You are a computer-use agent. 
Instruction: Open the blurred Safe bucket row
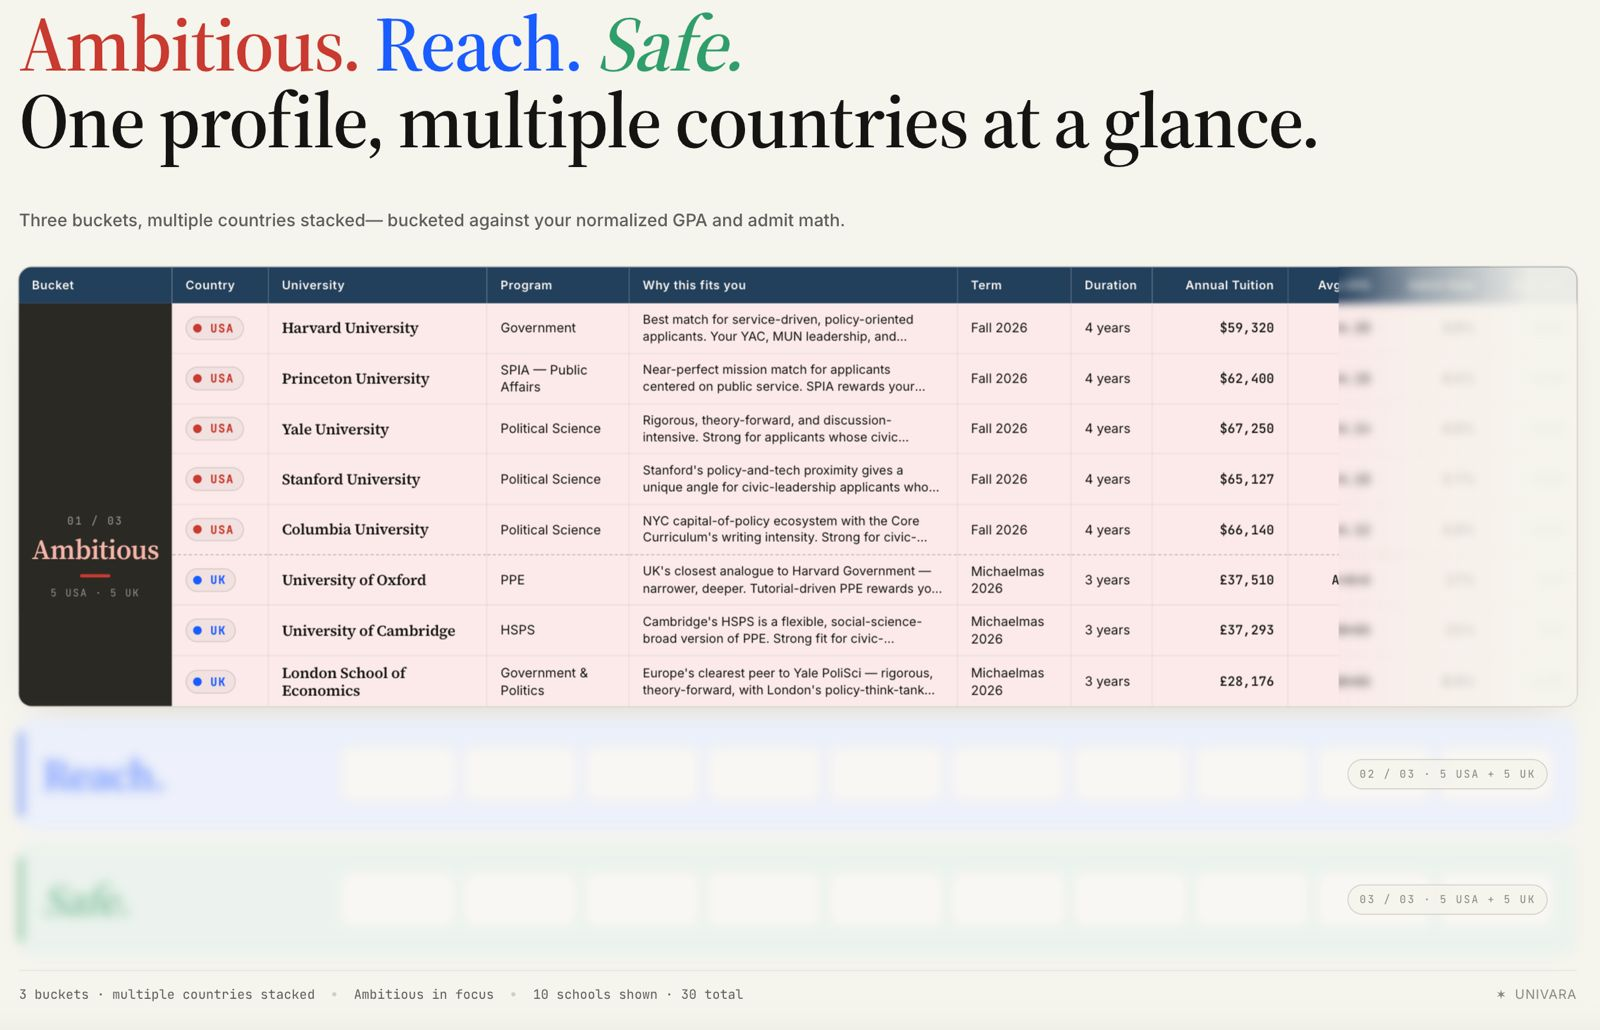[796, 899]
